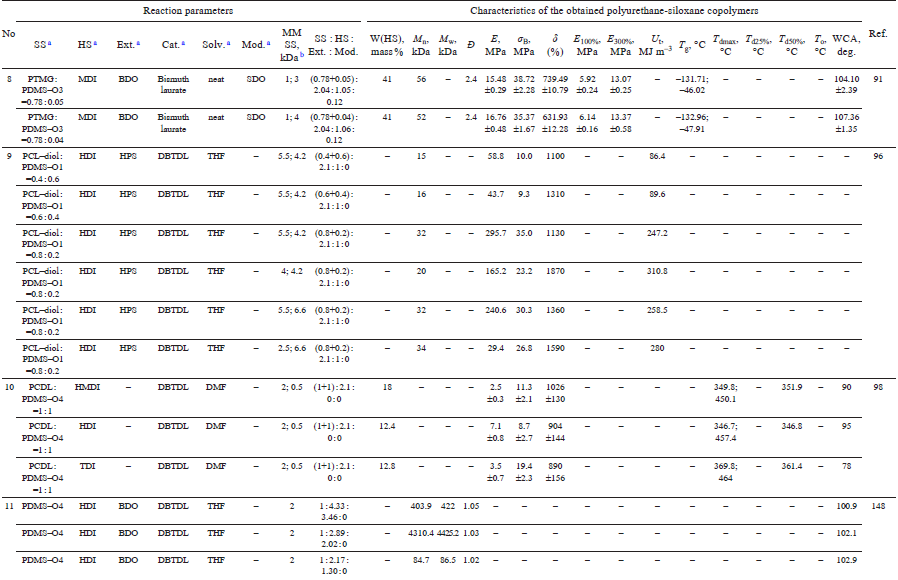Select the 'PTMG: PDMS–O3 −0.78:0.05' cell
The height and width of the screenshot is (580, 898).
point(42,90)
